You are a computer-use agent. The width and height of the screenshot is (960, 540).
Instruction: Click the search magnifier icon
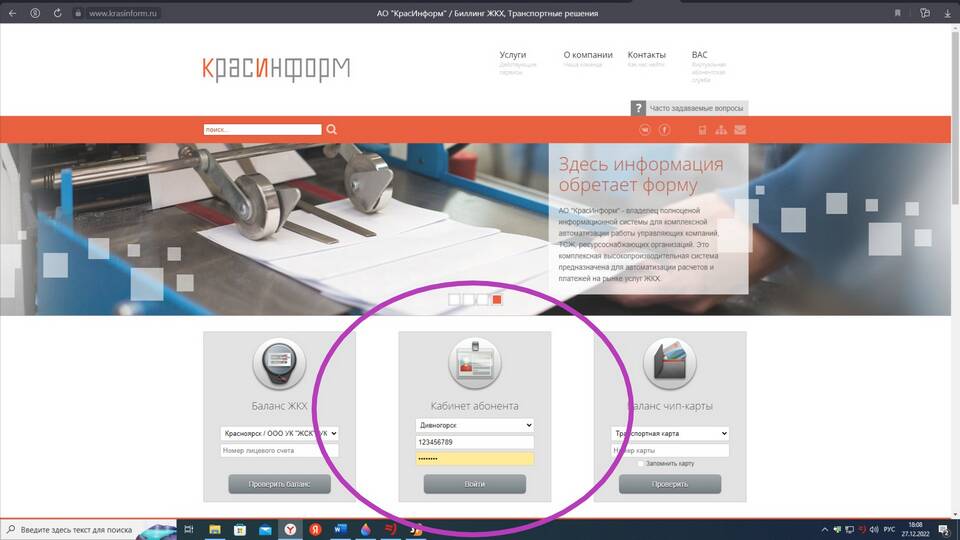(332, 129)
